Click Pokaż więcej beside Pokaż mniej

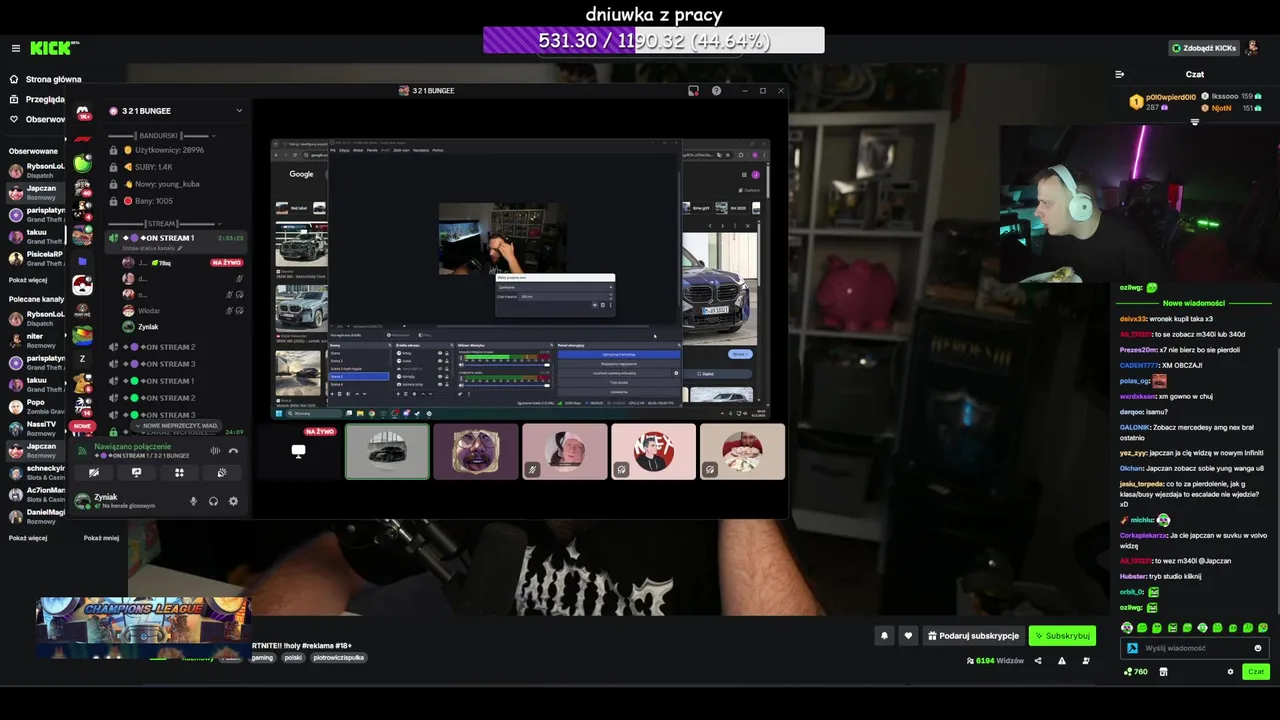pyautogui.click(x=28, y=538)
